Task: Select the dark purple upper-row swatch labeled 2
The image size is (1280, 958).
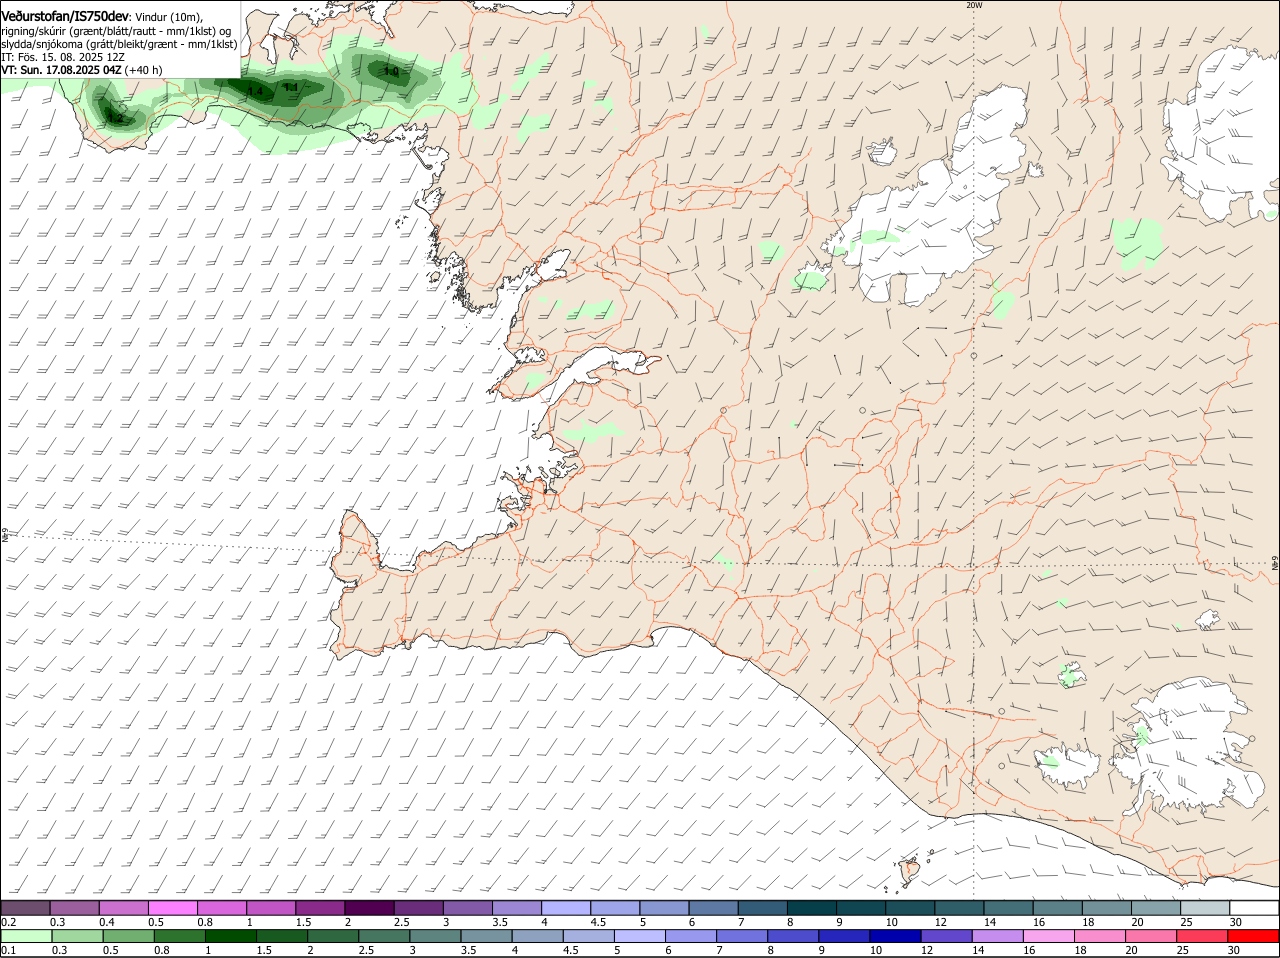Action: pyautogui.click(x=369, y=907)
